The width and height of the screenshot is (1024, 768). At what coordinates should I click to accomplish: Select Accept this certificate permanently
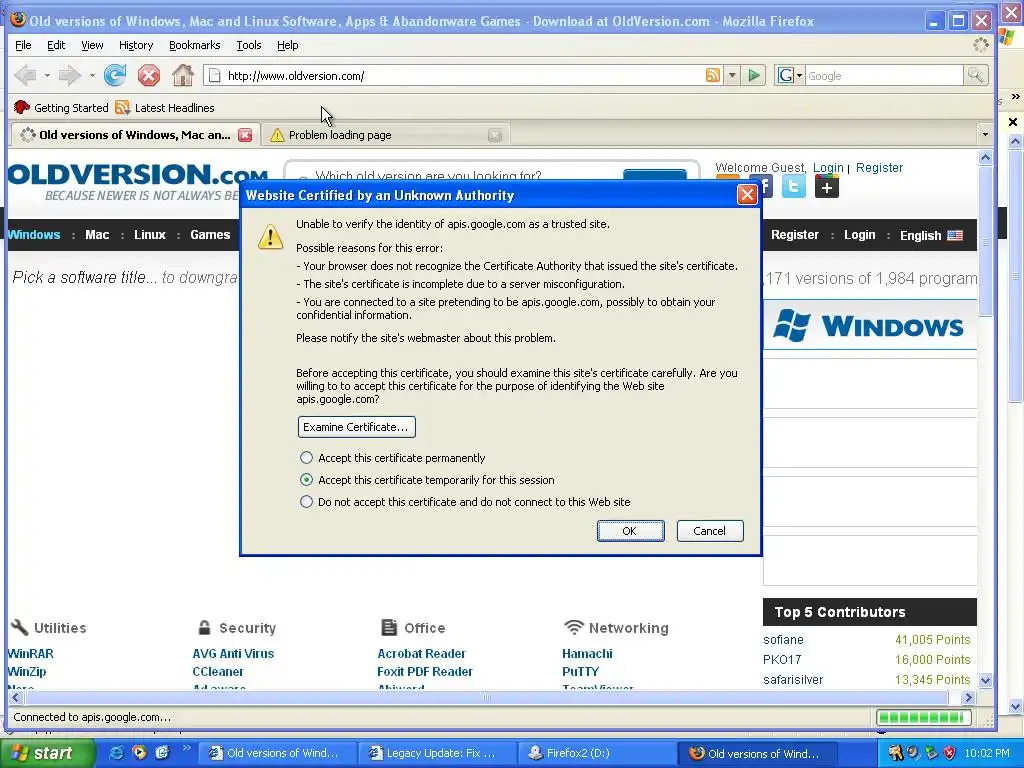click(306, 458)
